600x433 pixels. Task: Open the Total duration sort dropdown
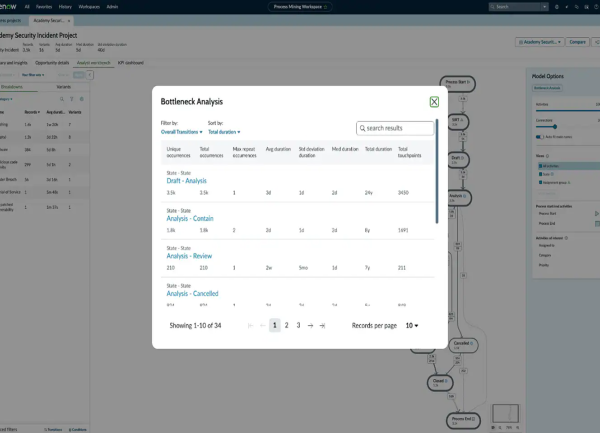click(224, 132)
